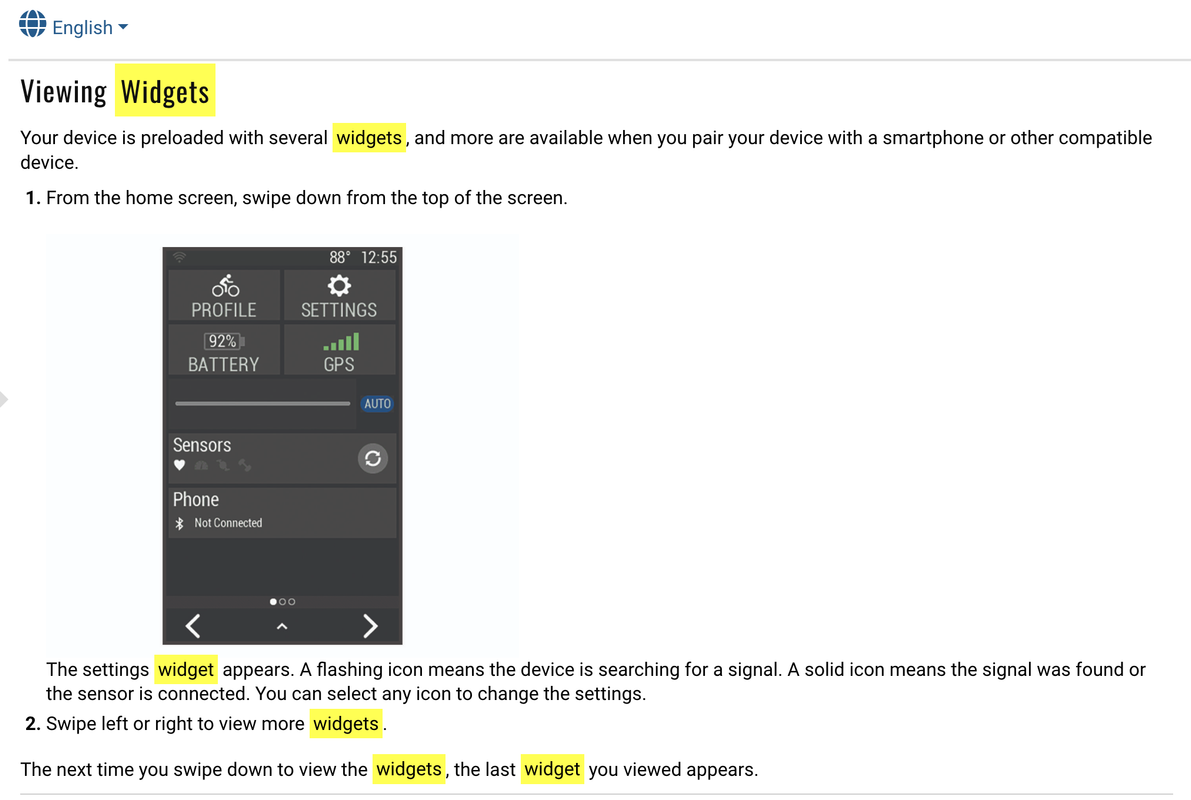The image size is (1191, 800).
Task: Click highlighted 'widgets' in step 2
Action: [346, 723]
